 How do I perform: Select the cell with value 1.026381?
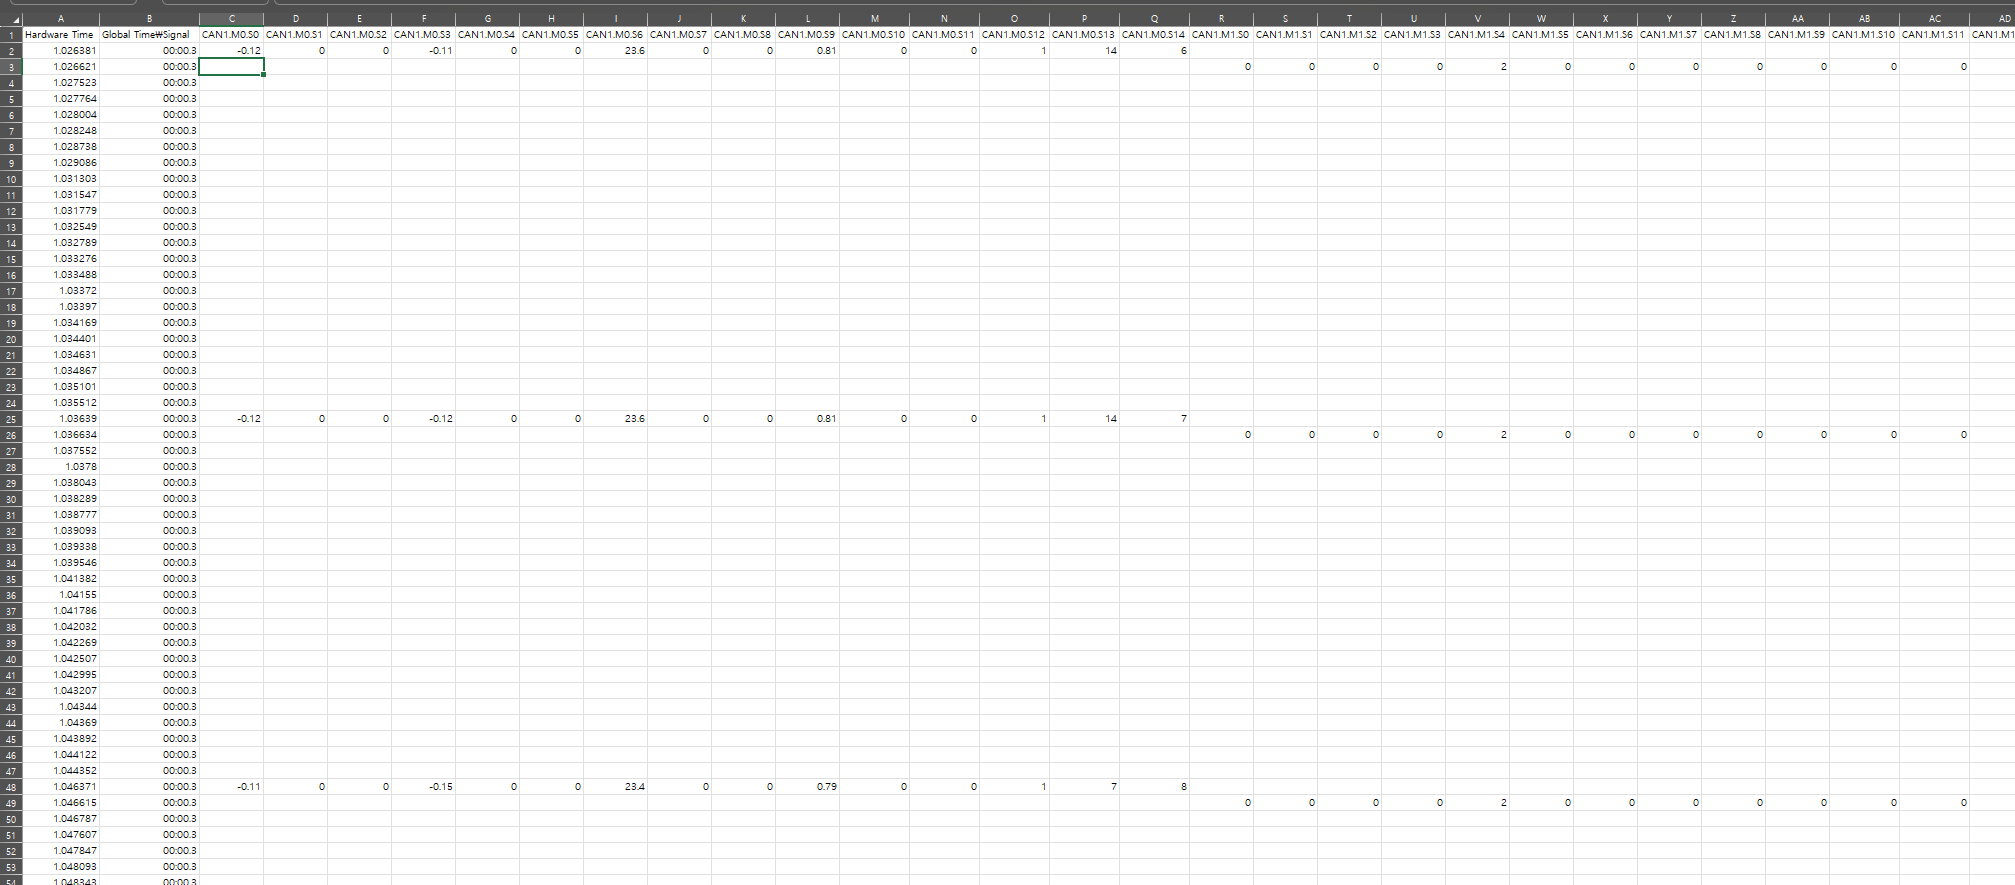coord(61,51)
